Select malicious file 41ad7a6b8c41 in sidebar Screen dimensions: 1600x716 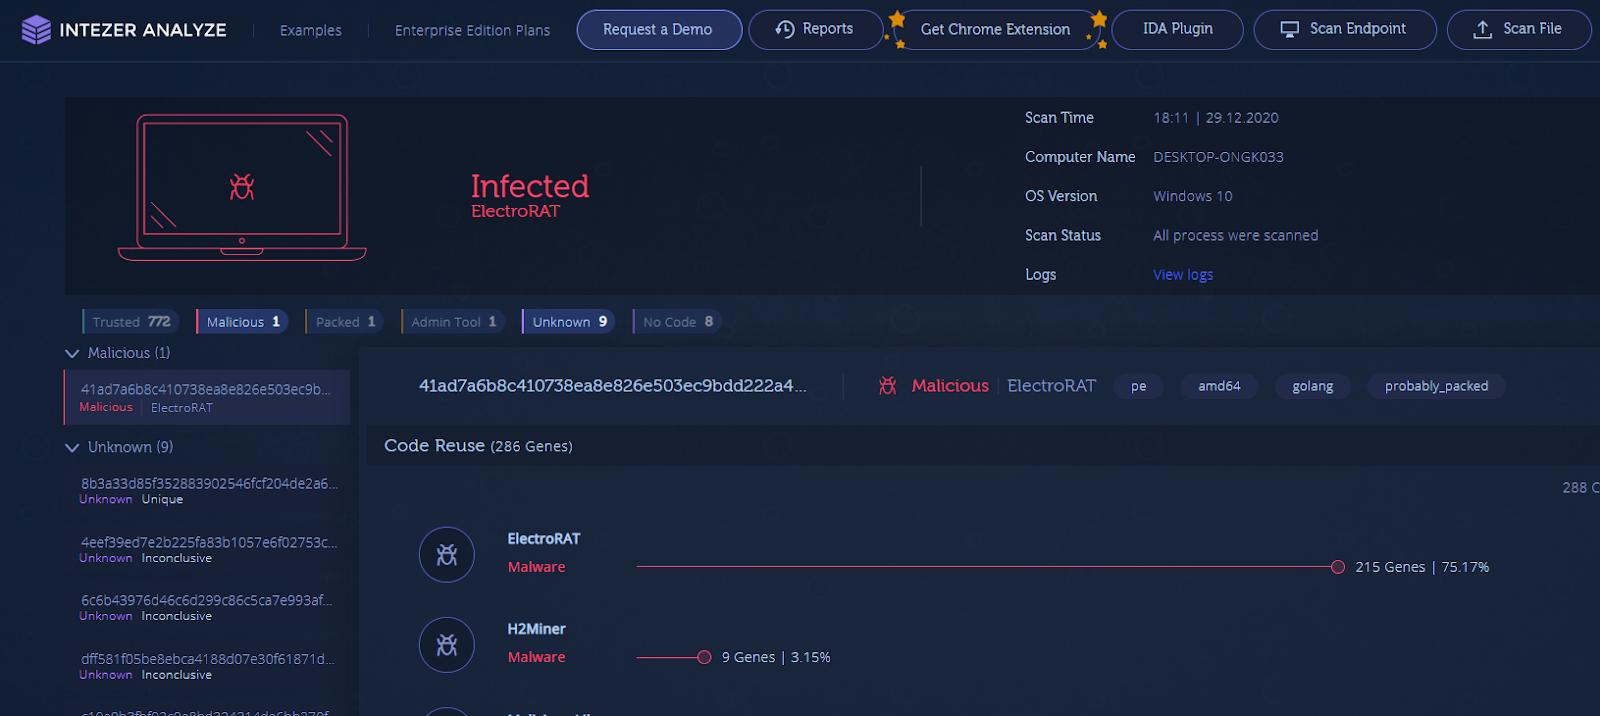(x=207, y=397)
